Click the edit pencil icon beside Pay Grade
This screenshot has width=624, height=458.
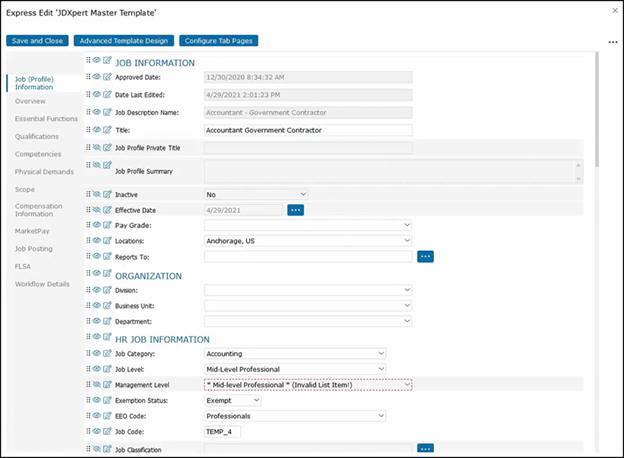(107, 226)
